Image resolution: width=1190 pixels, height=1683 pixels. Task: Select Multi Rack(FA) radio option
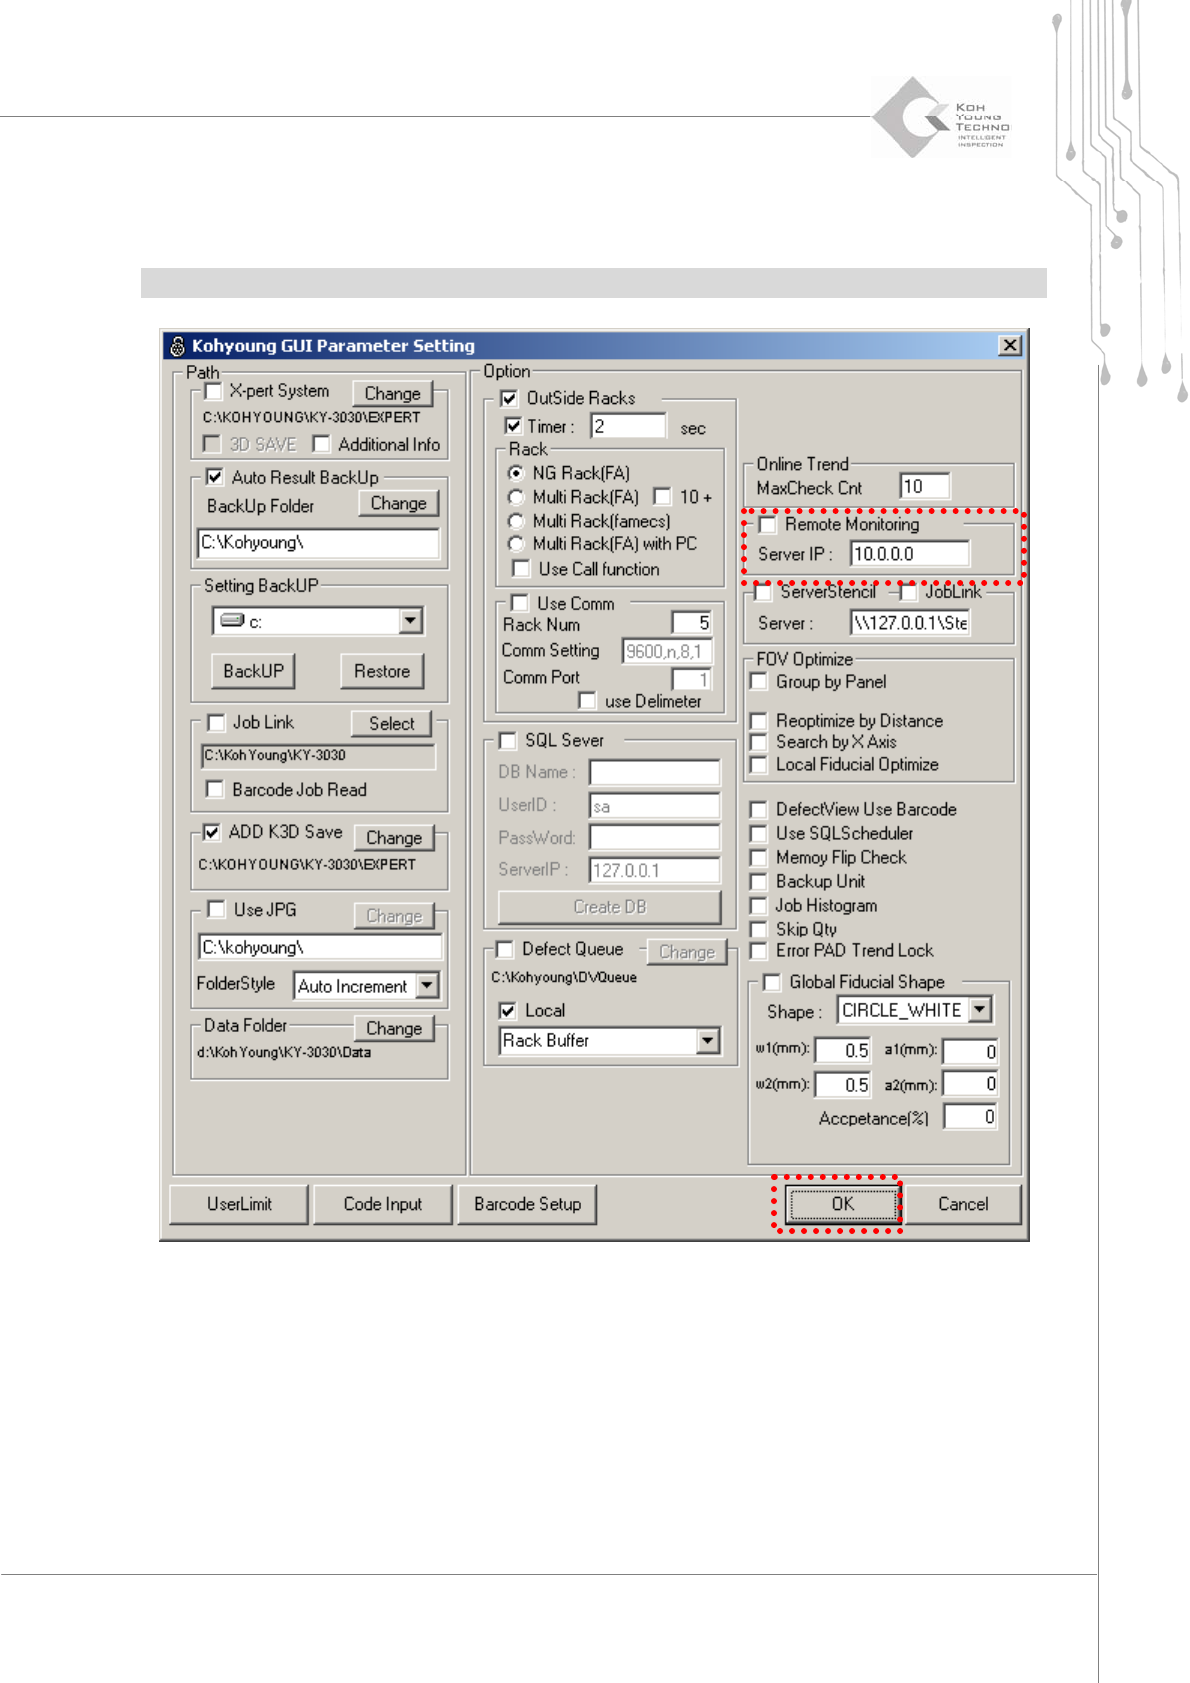(516, 497)
